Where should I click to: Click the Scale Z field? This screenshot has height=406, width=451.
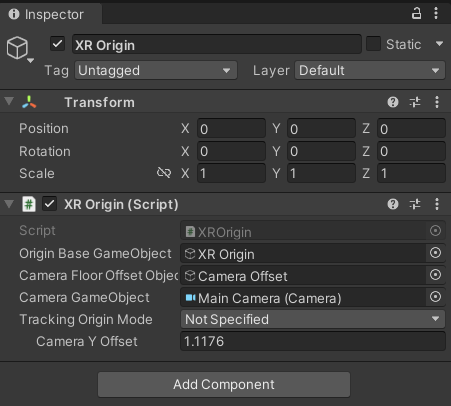pyautogui.click(x=411, y=173)
